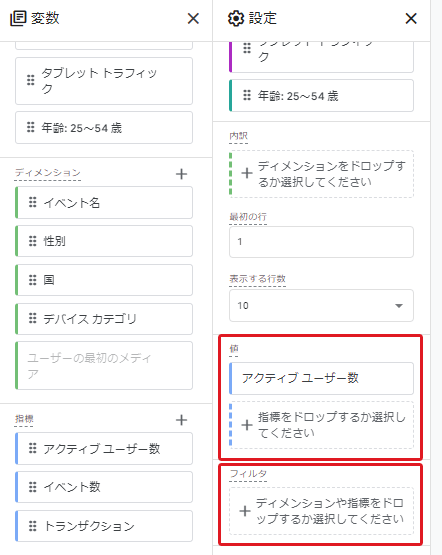Close the 変数 panel
This screenshot has height=555, width=442.
(x=193, y=18)
